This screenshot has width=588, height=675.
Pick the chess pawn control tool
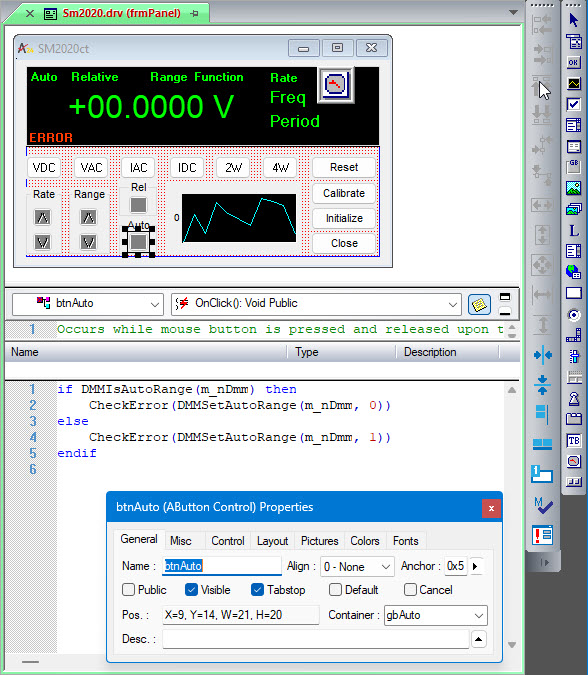coord(573,399)
